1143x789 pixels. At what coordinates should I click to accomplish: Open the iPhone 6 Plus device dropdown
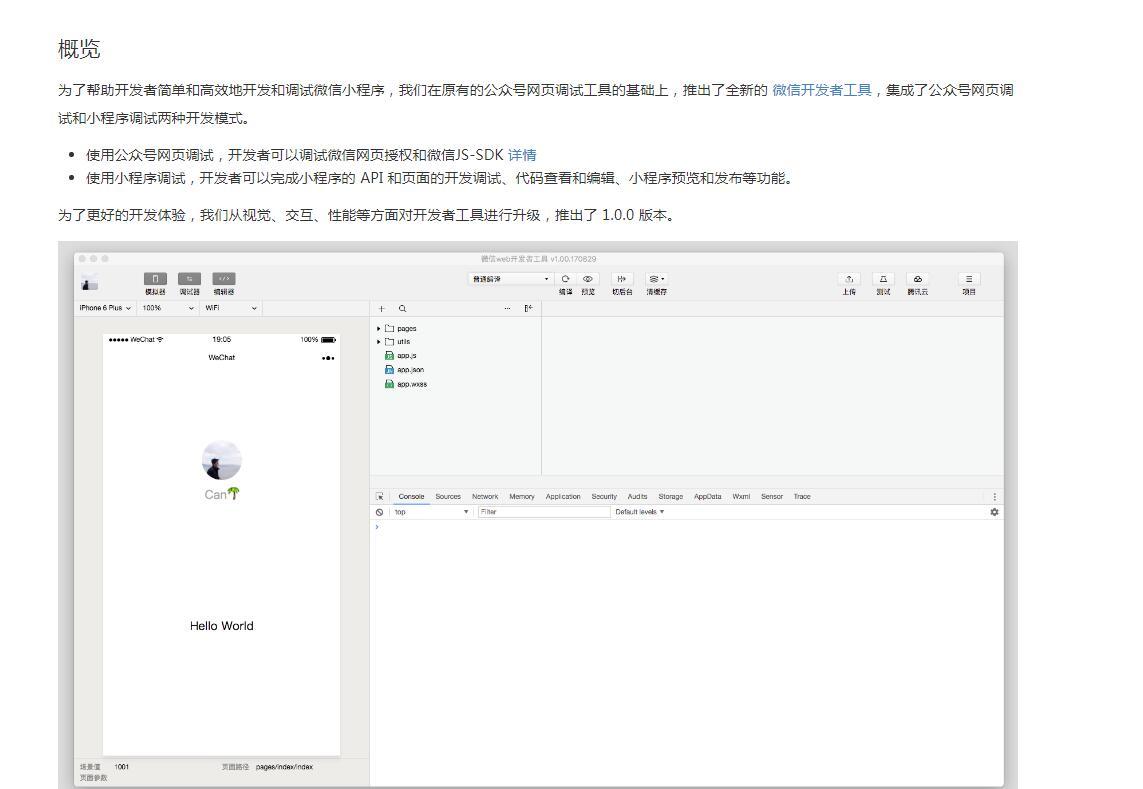coord(105,308)
